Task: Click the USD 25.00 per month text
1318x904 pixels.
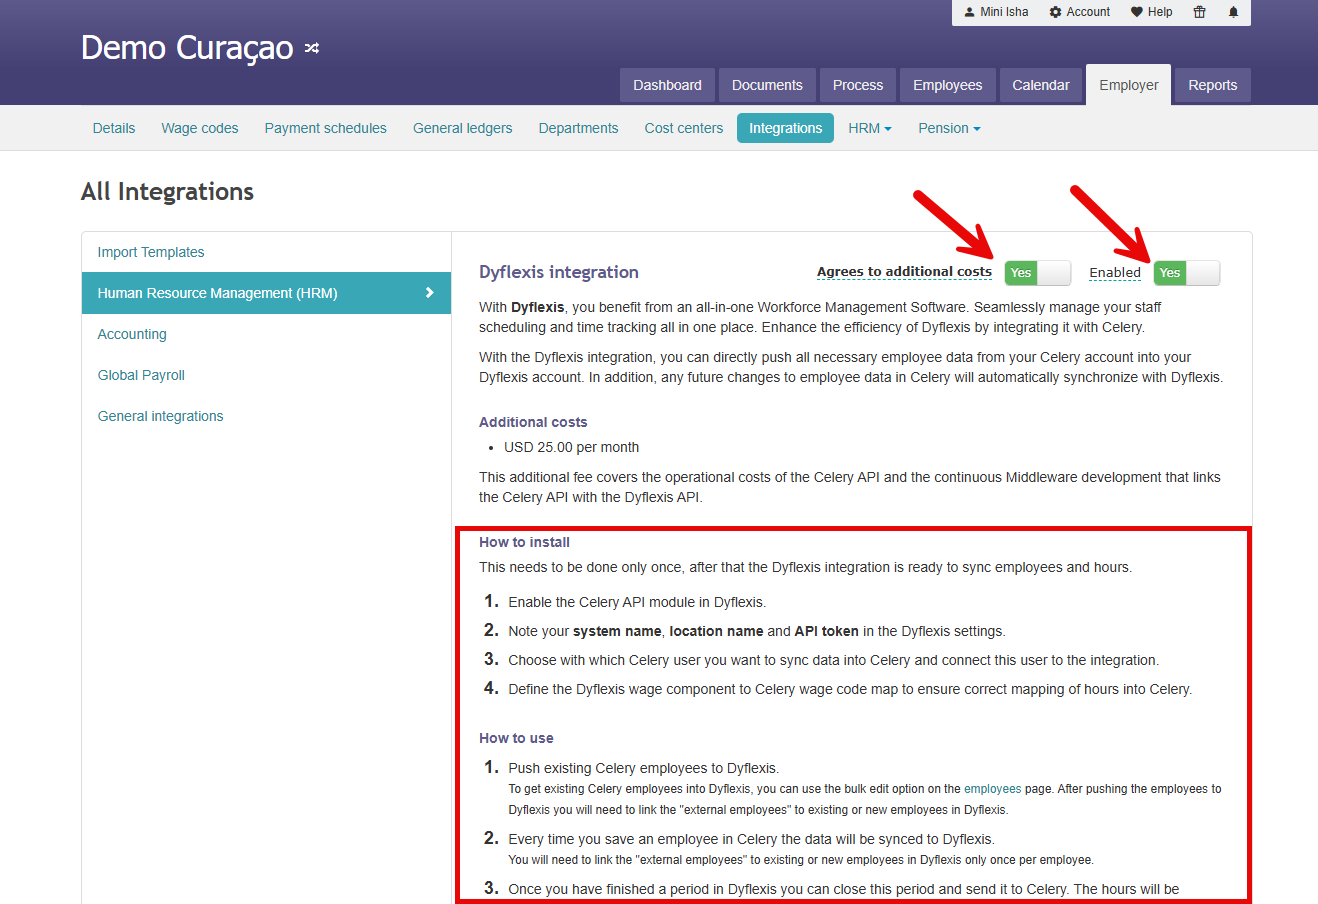Action: 571,447
